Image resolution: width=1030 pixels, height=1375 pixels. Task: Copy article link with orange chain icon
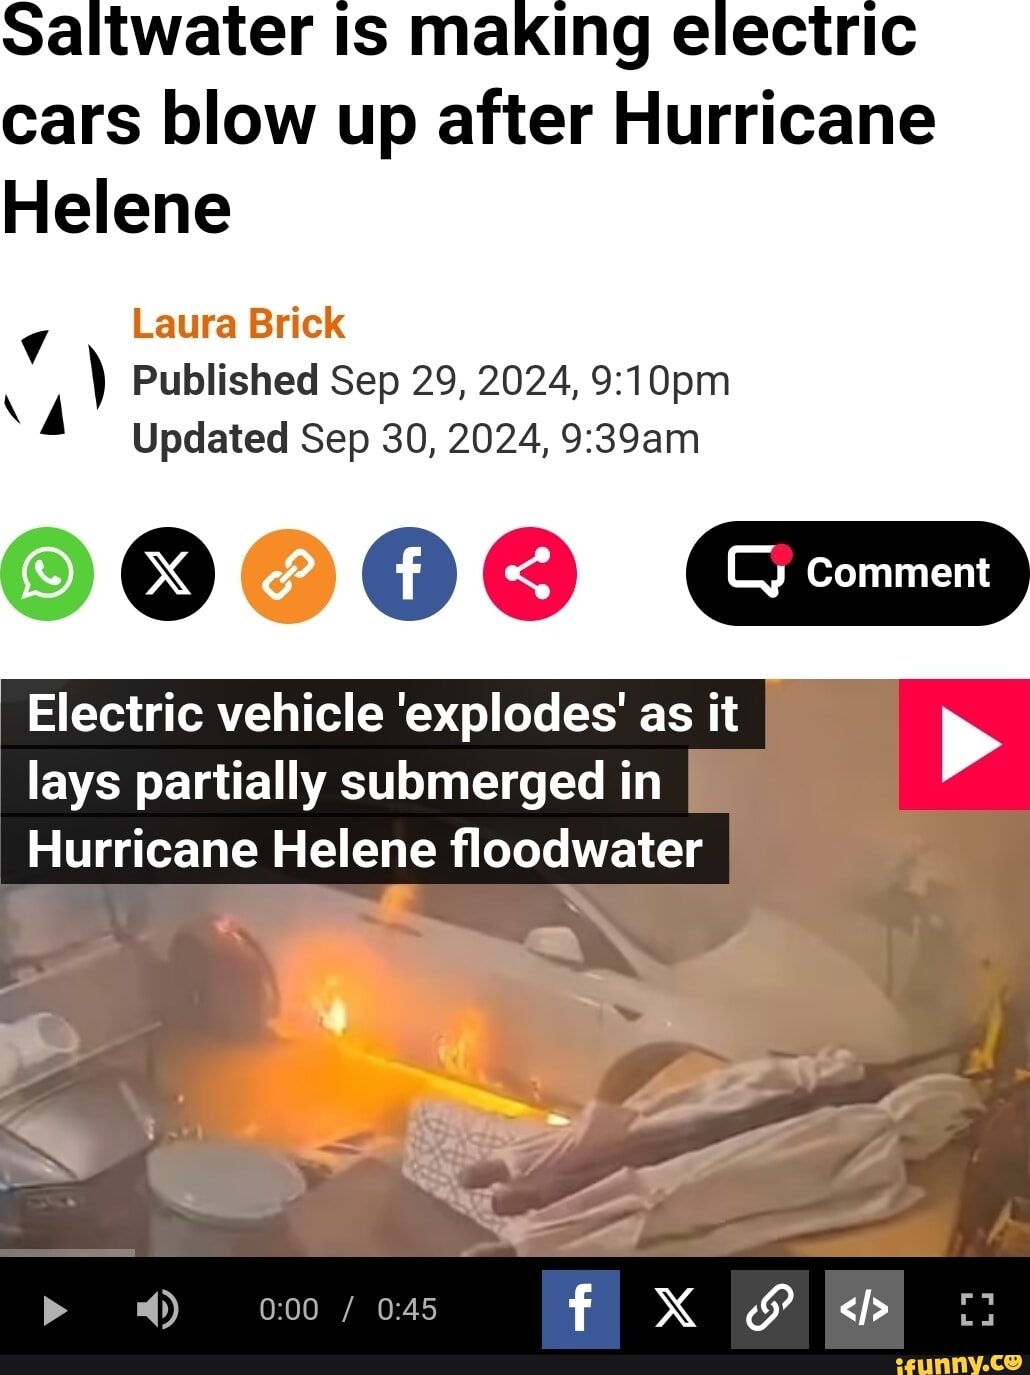[x=288, y=575]
